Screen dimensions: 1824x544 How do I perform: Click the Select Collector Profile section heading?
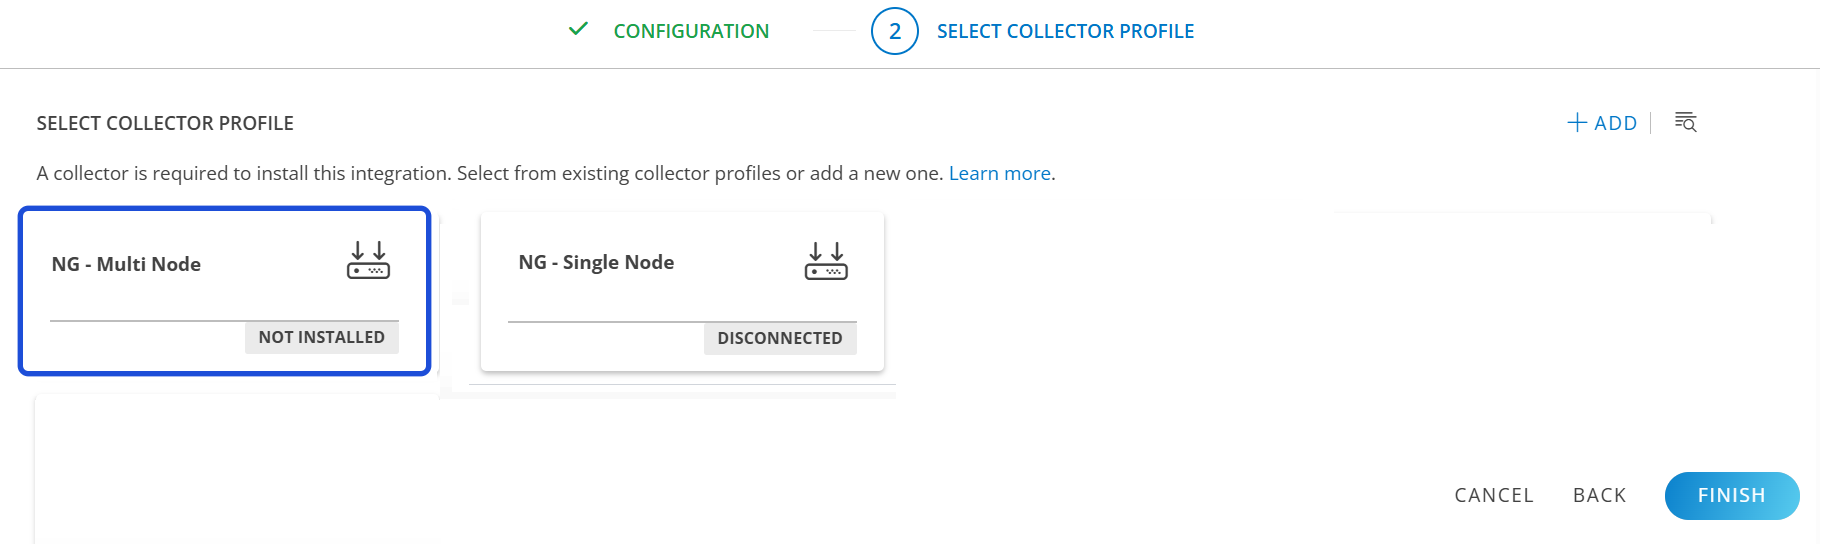165,123
